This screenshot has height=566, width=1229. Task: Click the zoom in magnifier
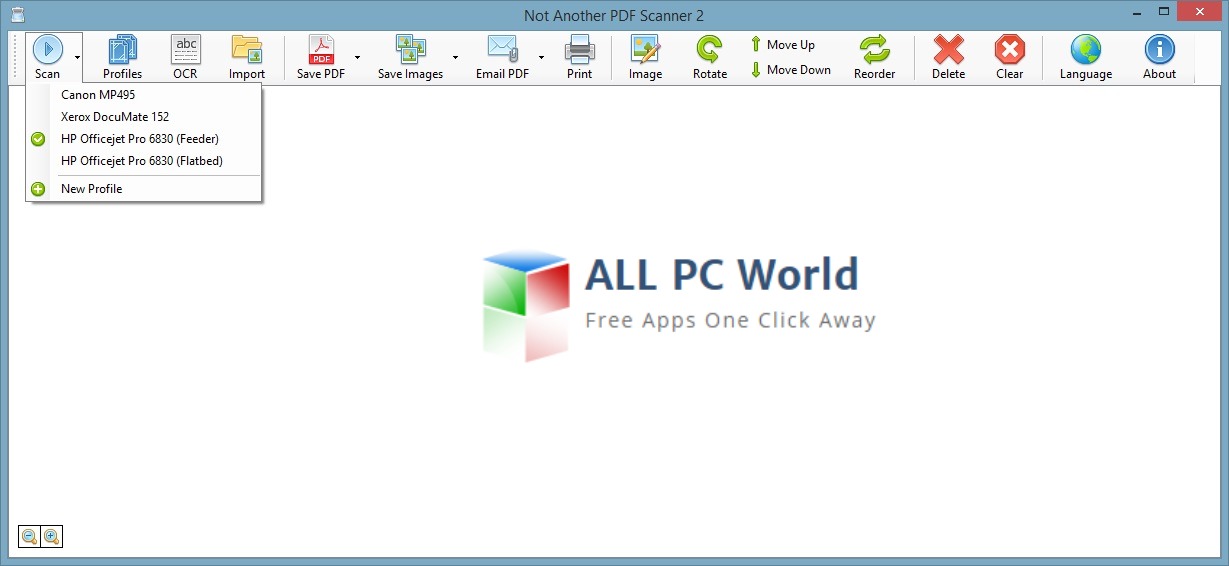[52, 537]
